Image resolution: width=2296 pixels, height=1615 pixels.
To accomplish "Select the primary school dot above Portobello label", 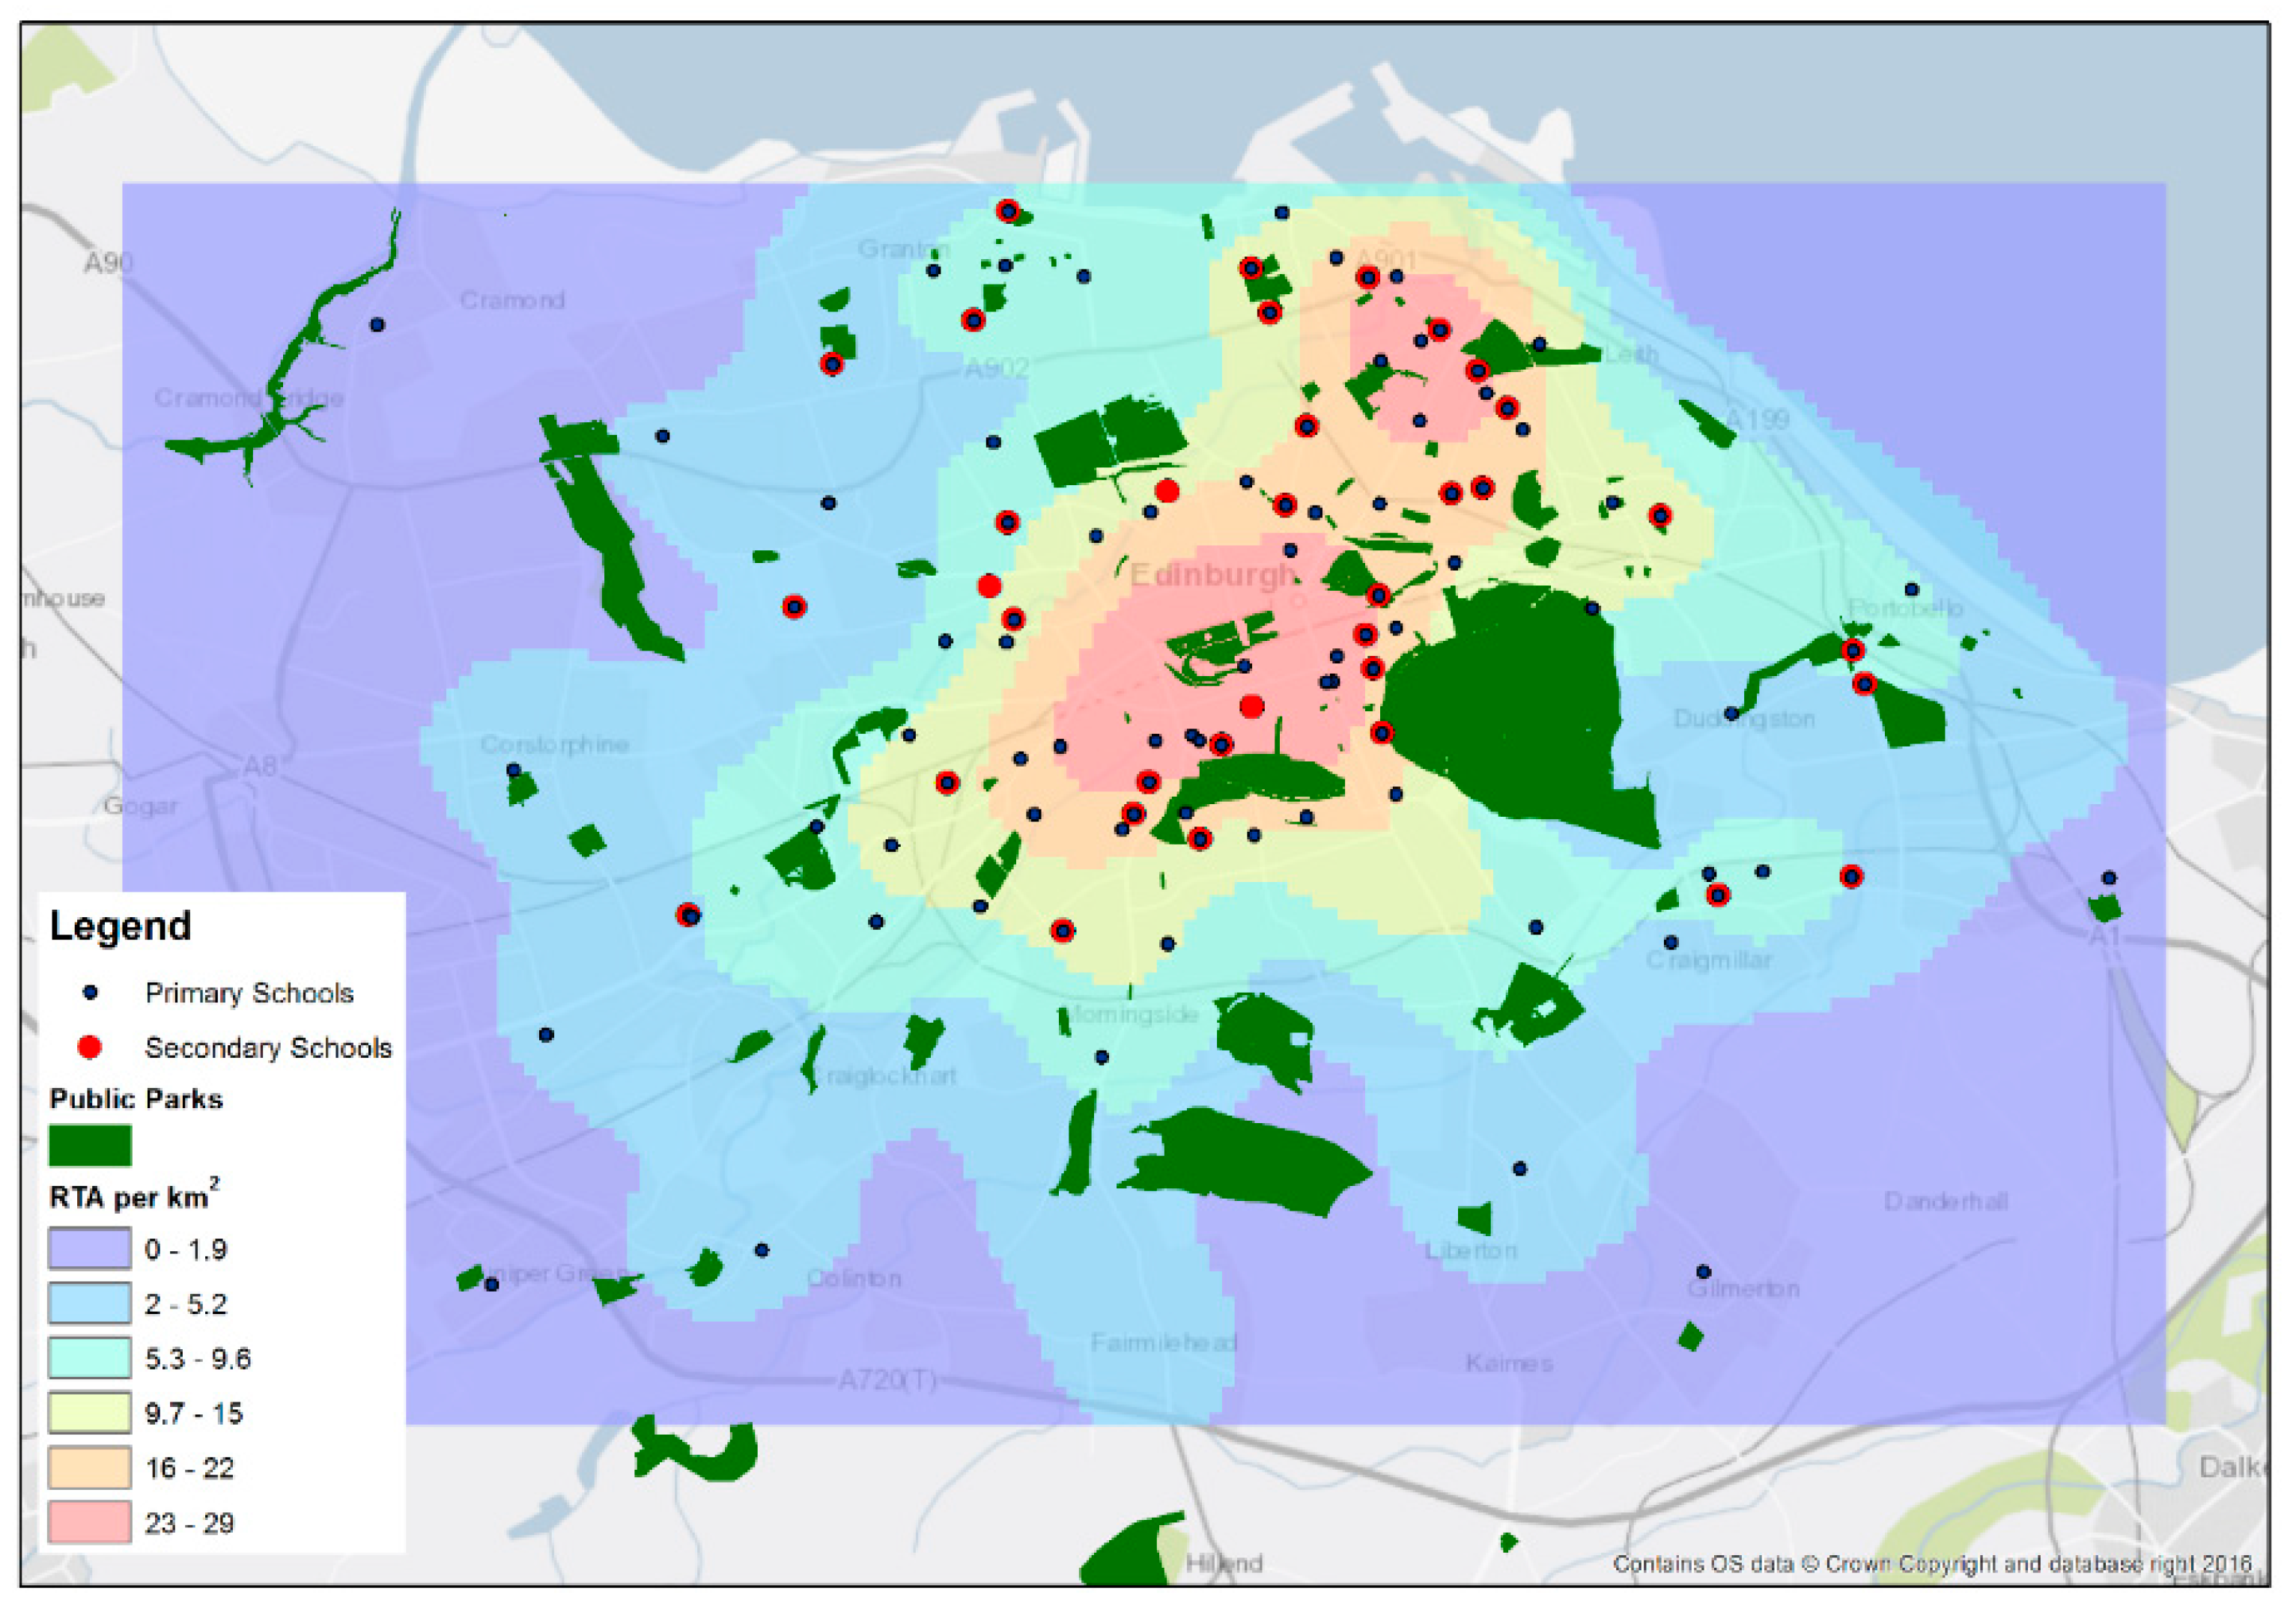I will point(1911,589).
